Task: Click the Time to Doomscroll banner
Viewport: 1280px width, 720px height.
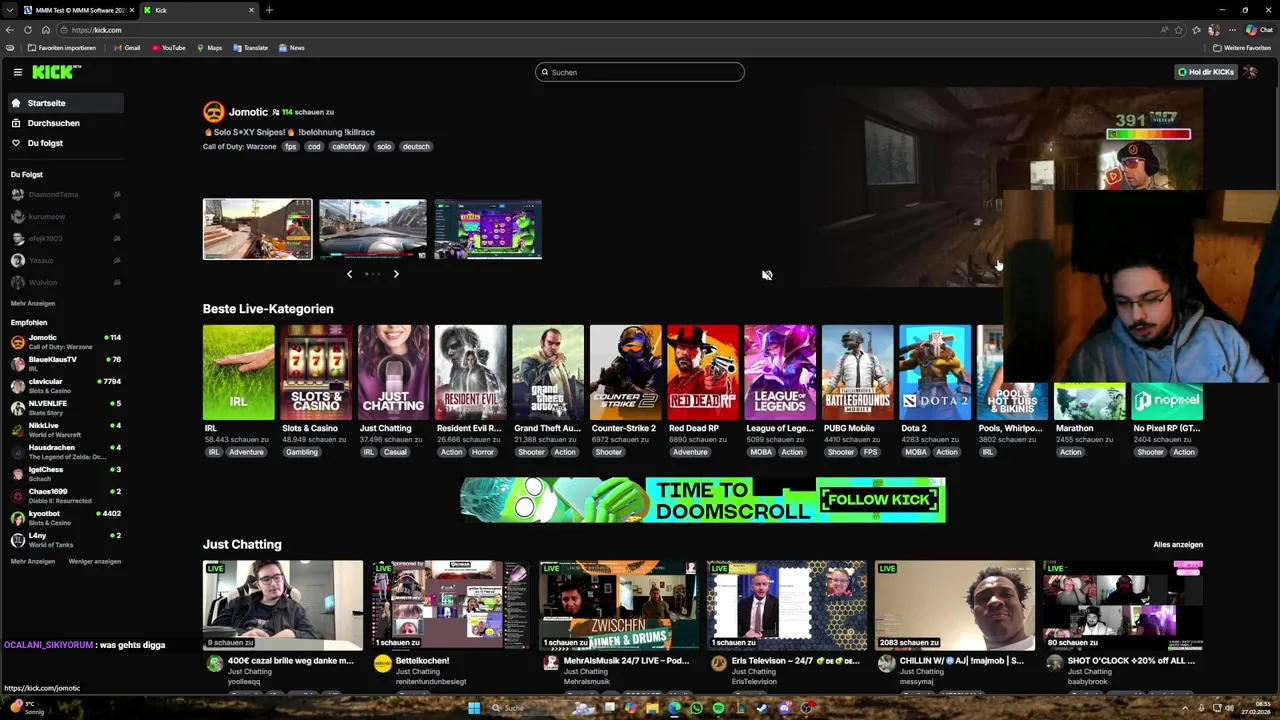Action: pos(703,500)
